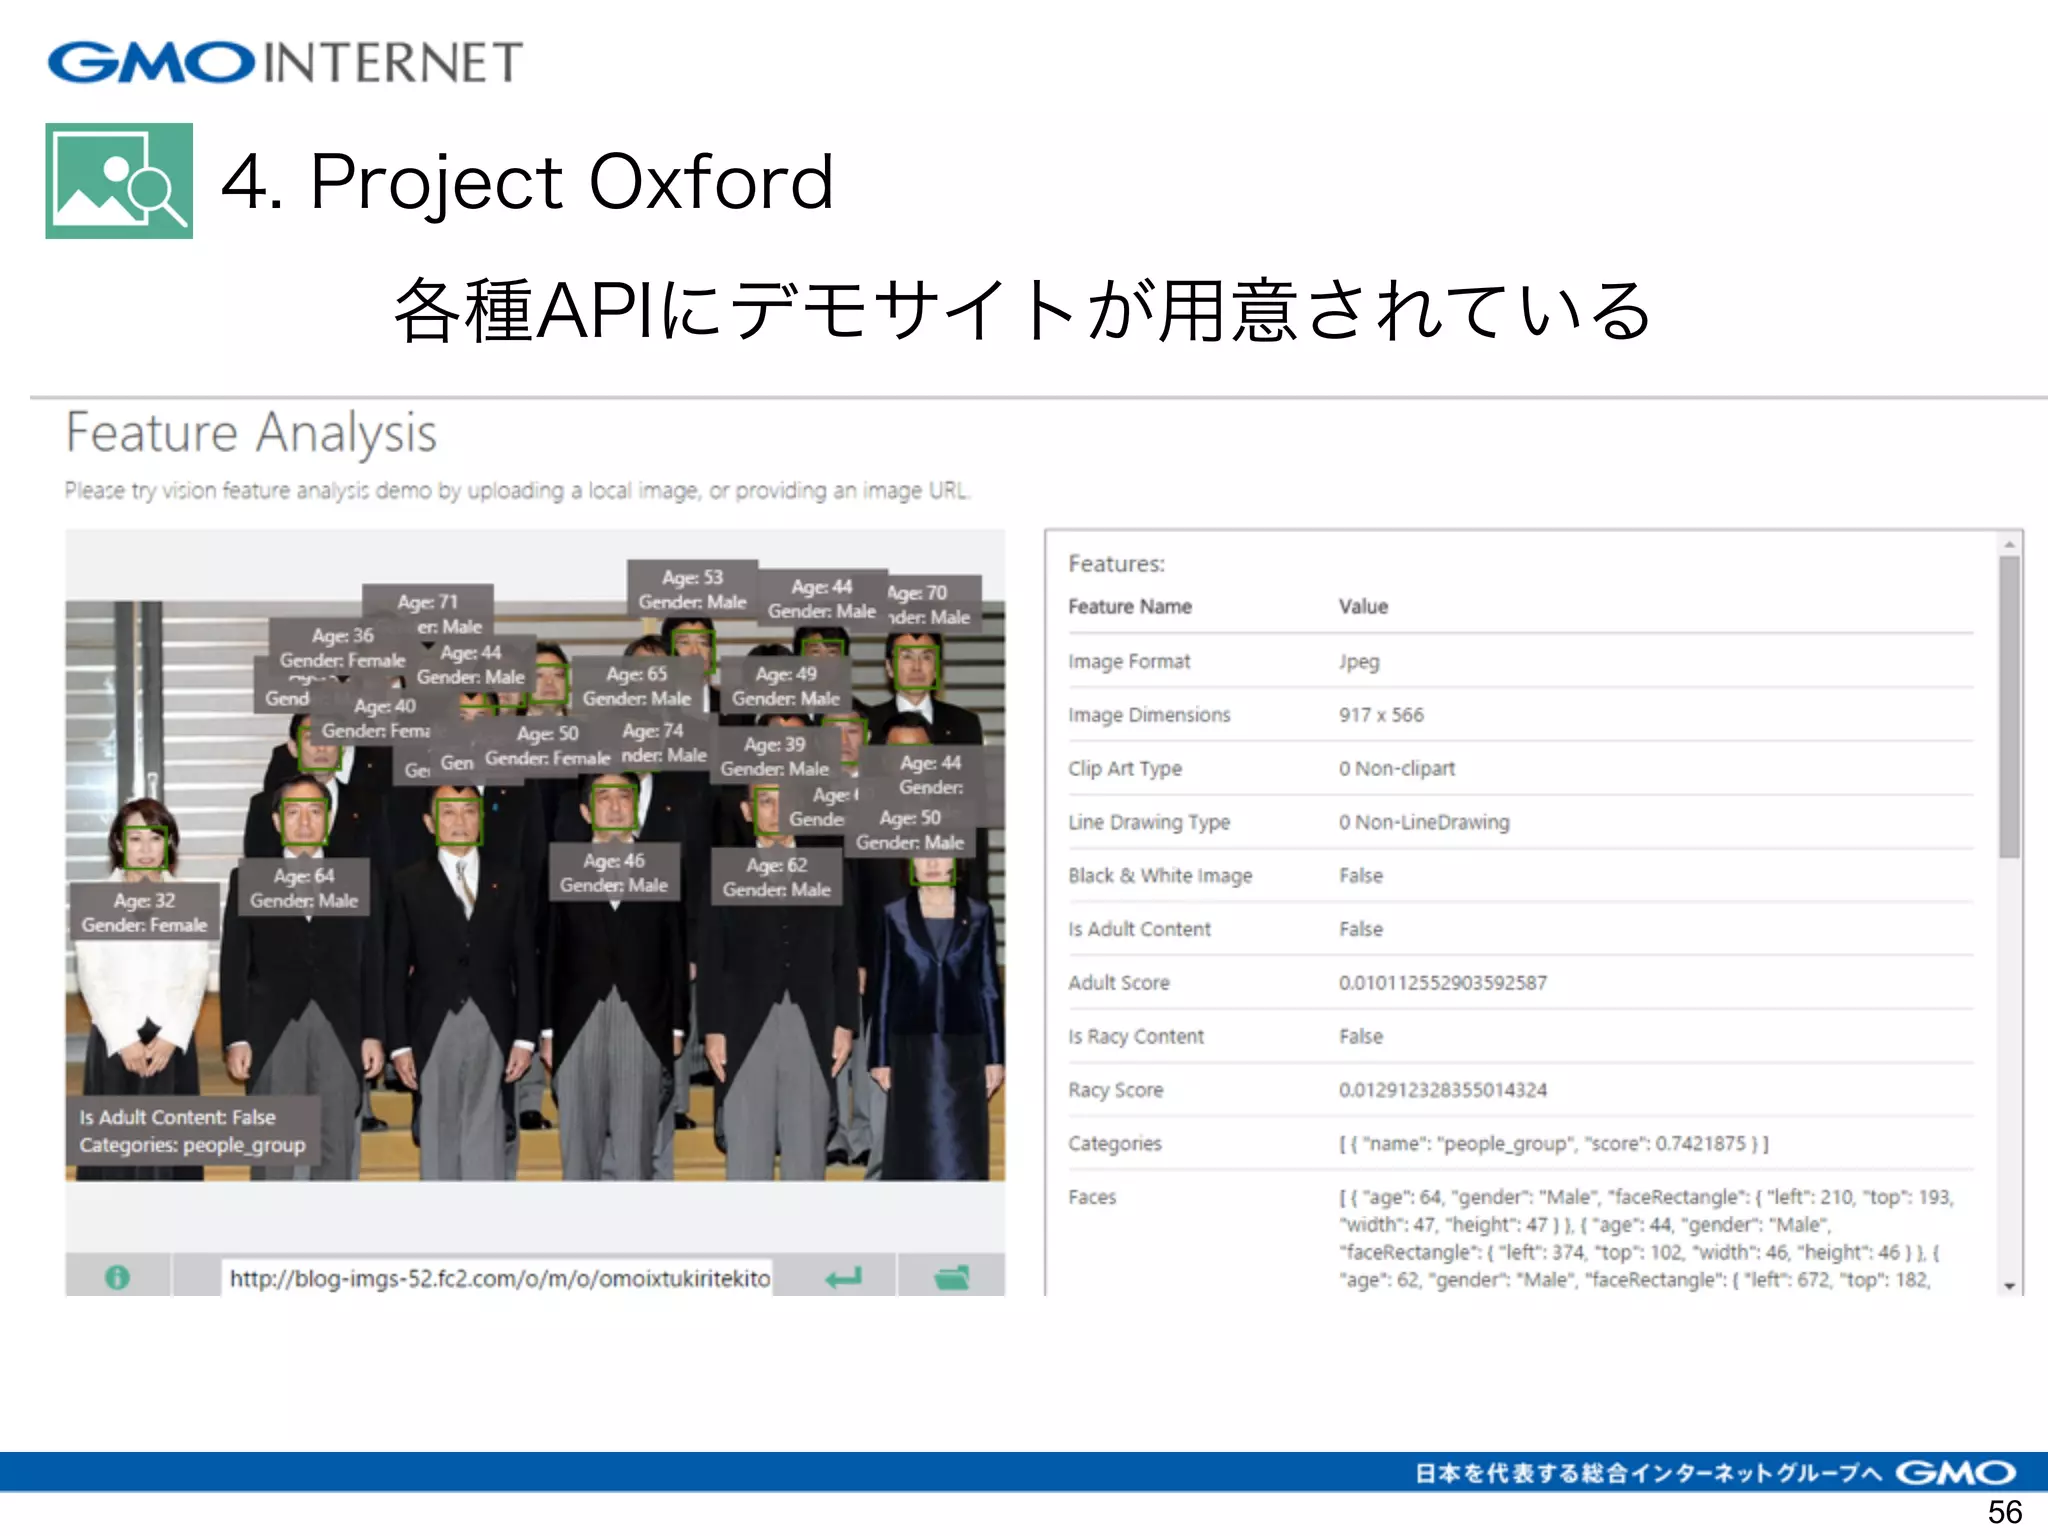Open a local image with the folder icon
This screenshot has height=1536, width=2048.
951,1277
